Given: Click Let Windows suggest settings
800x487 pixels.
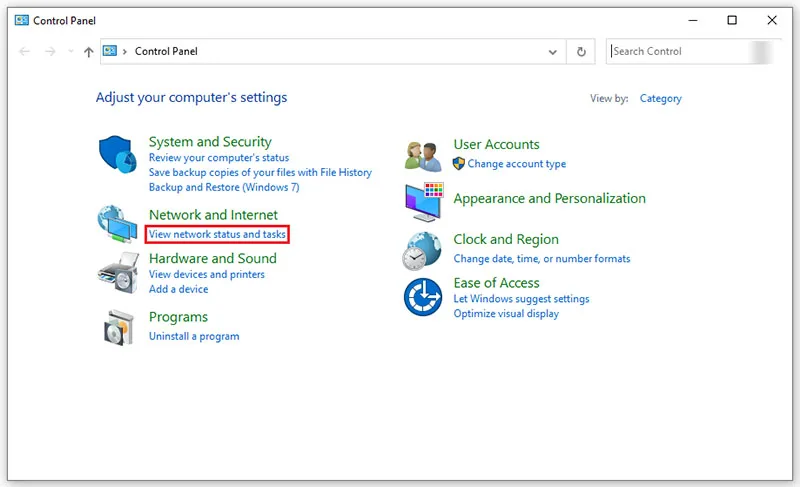Looking at the screenshot, I should point(521,299).
